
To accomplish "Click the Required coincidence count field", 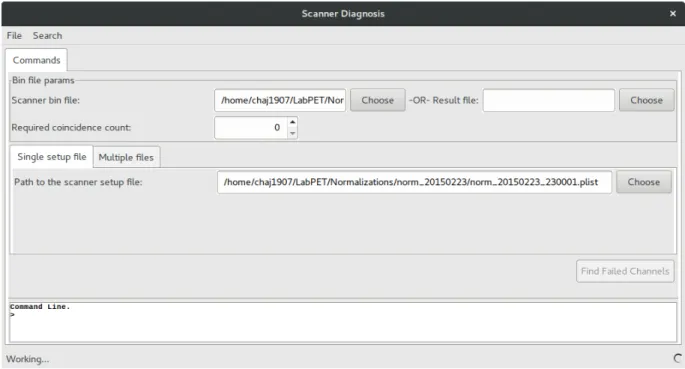I will pos(251,128).
